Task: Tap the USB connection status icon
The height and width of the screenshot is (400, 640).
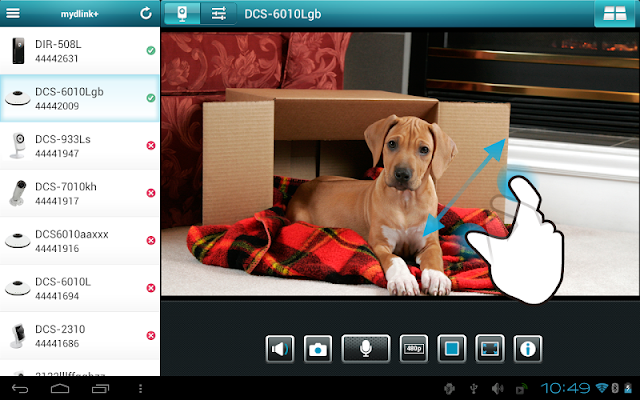Action: click(x=473, y=388)
